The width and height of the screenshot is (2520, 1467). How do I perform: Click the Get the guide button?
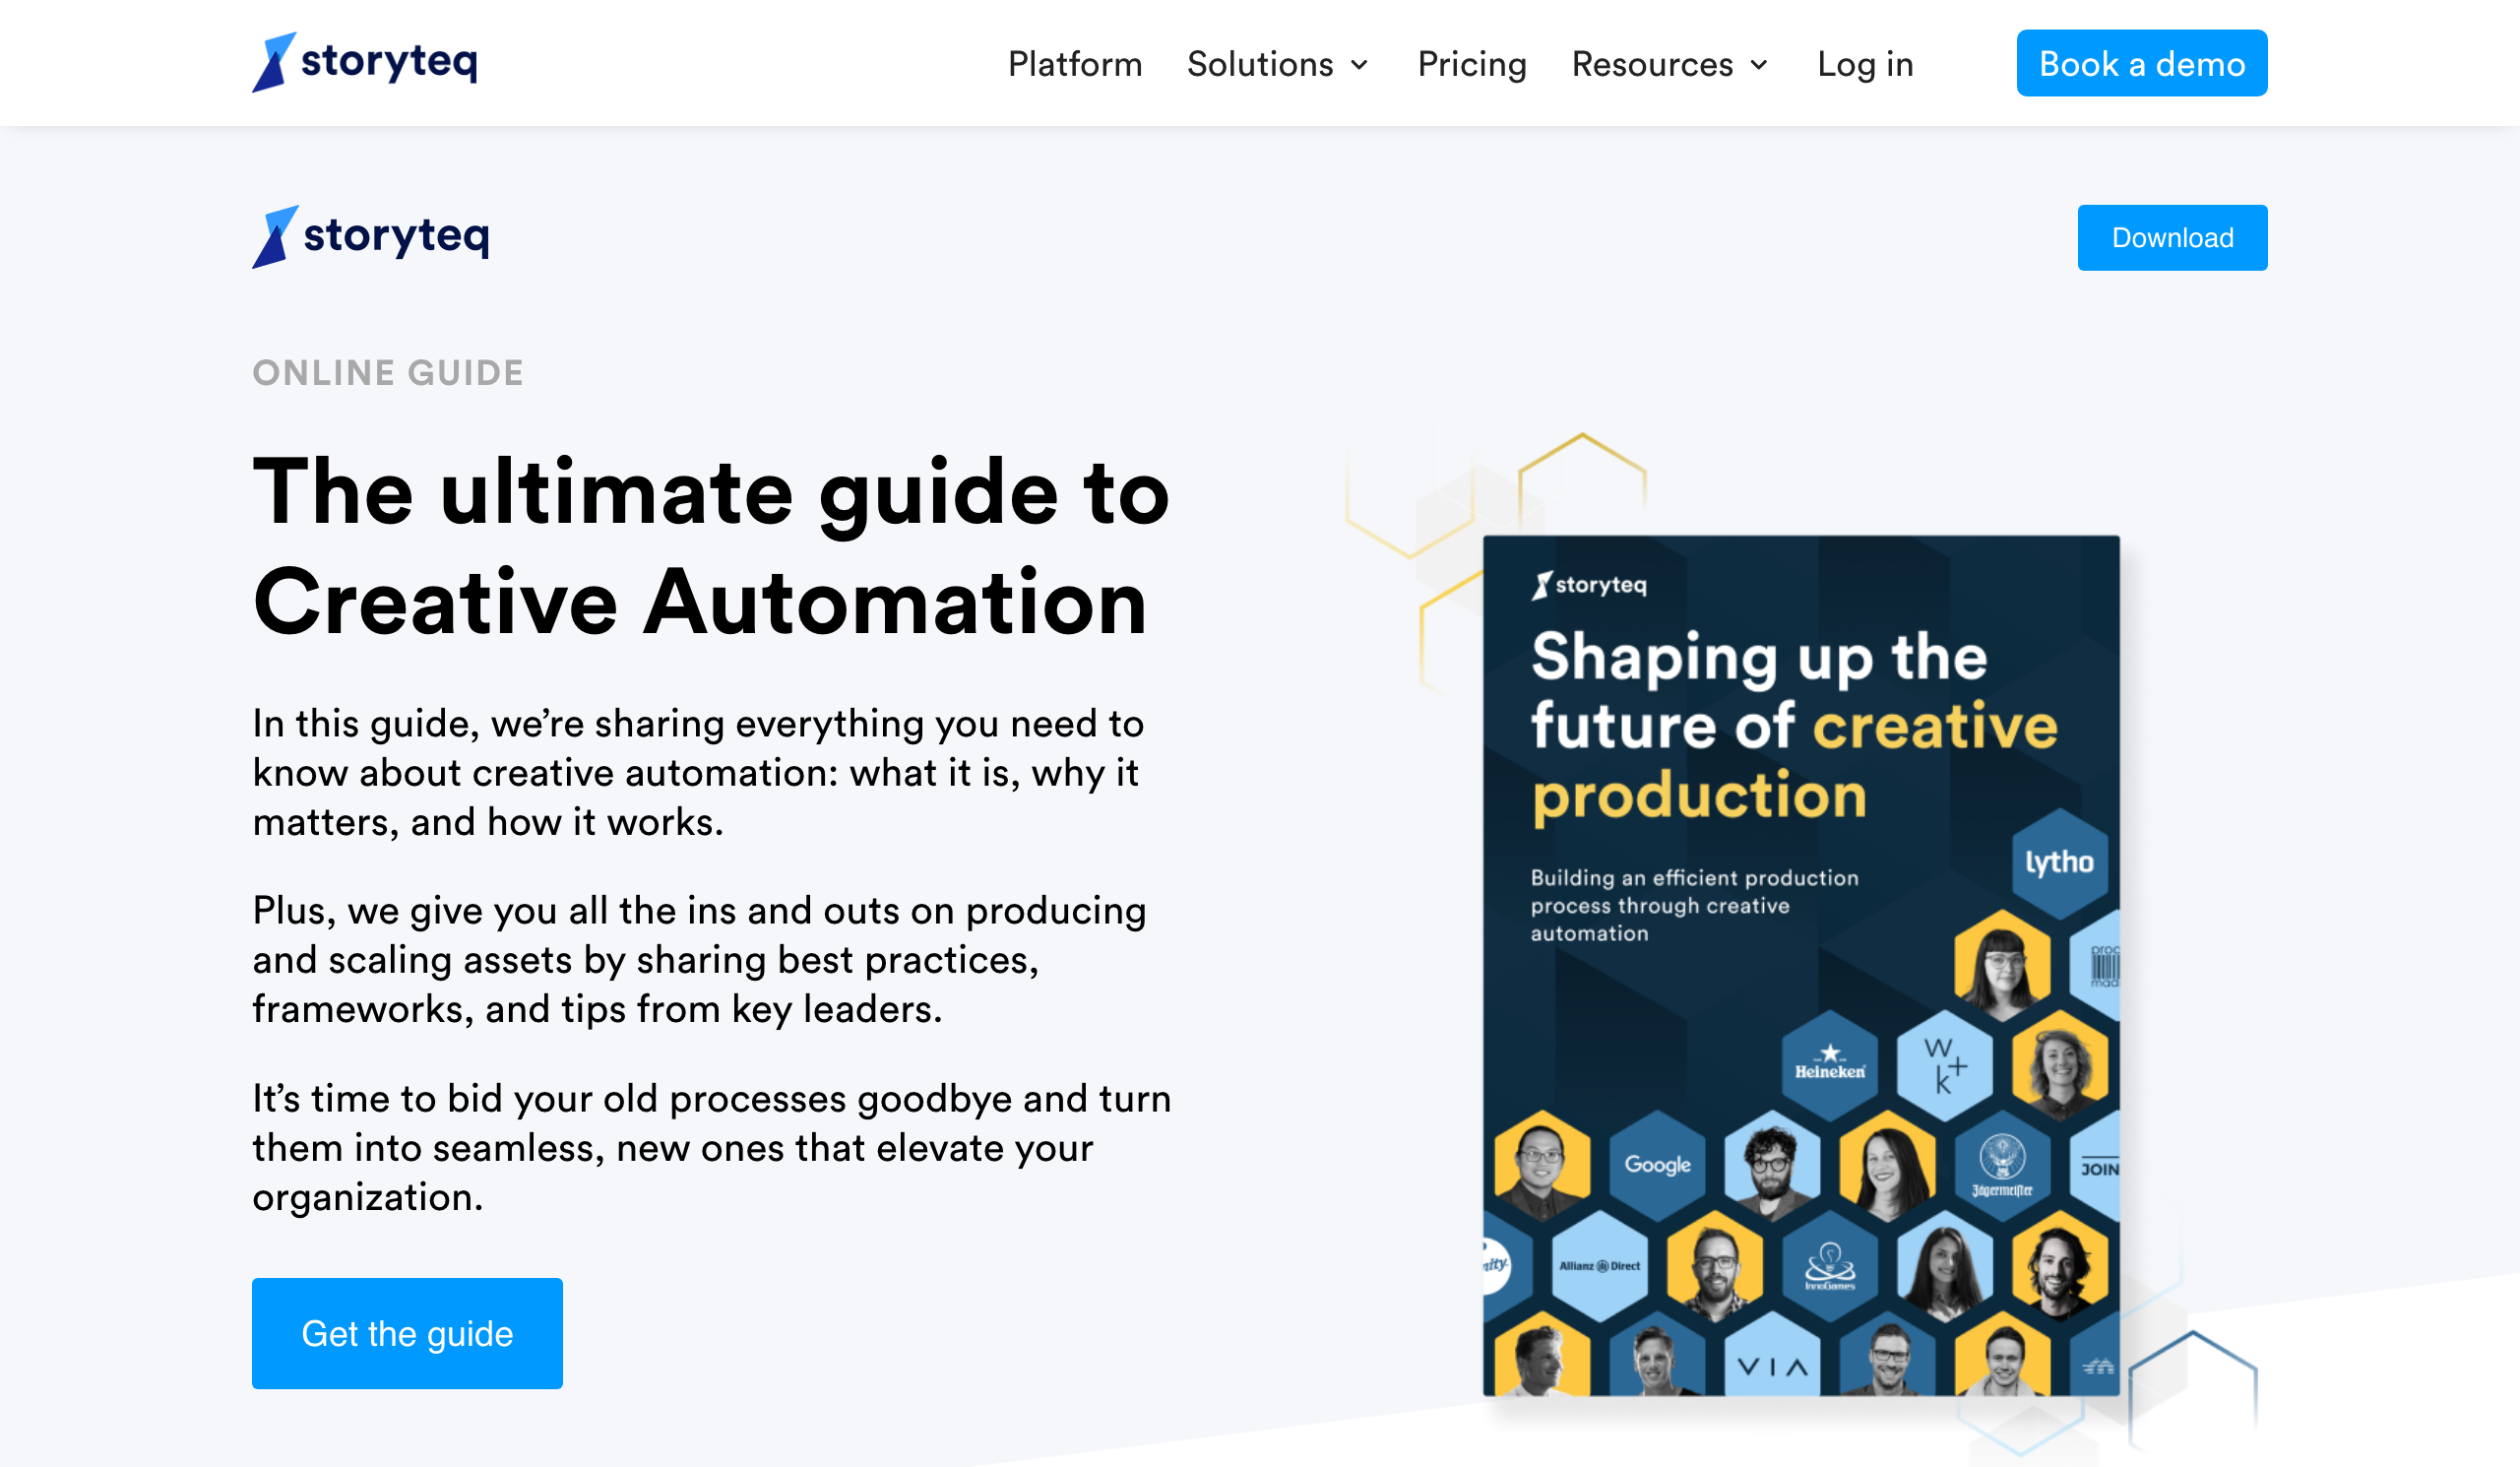tap(407, 1333)
